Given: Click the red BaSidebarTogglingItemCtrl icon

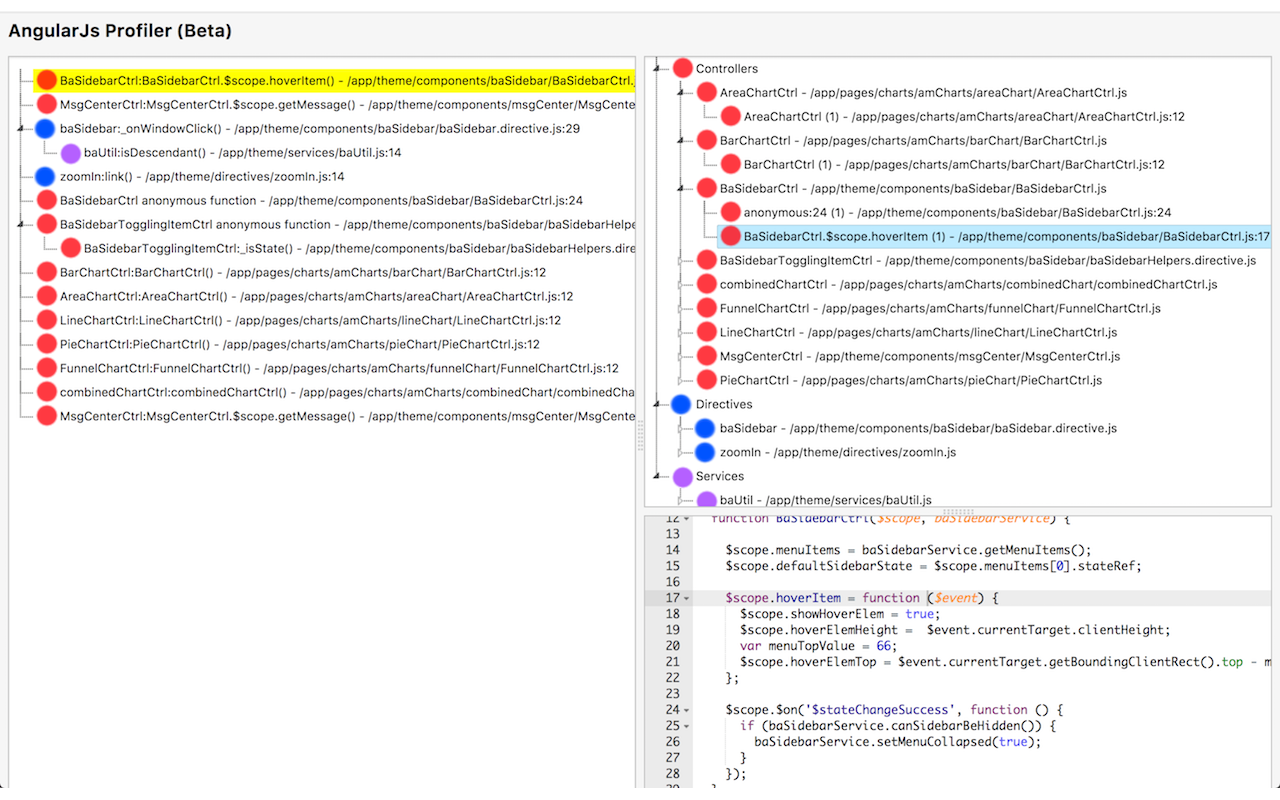Looking at the screenshot, I should tap(706, 259).
